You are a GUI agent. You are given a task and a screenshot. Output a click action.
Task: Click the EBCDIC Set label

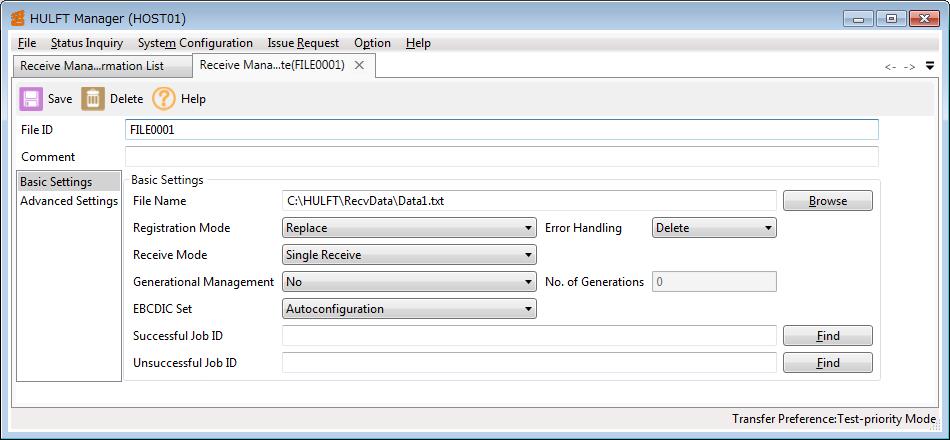[x=162, y=308]
